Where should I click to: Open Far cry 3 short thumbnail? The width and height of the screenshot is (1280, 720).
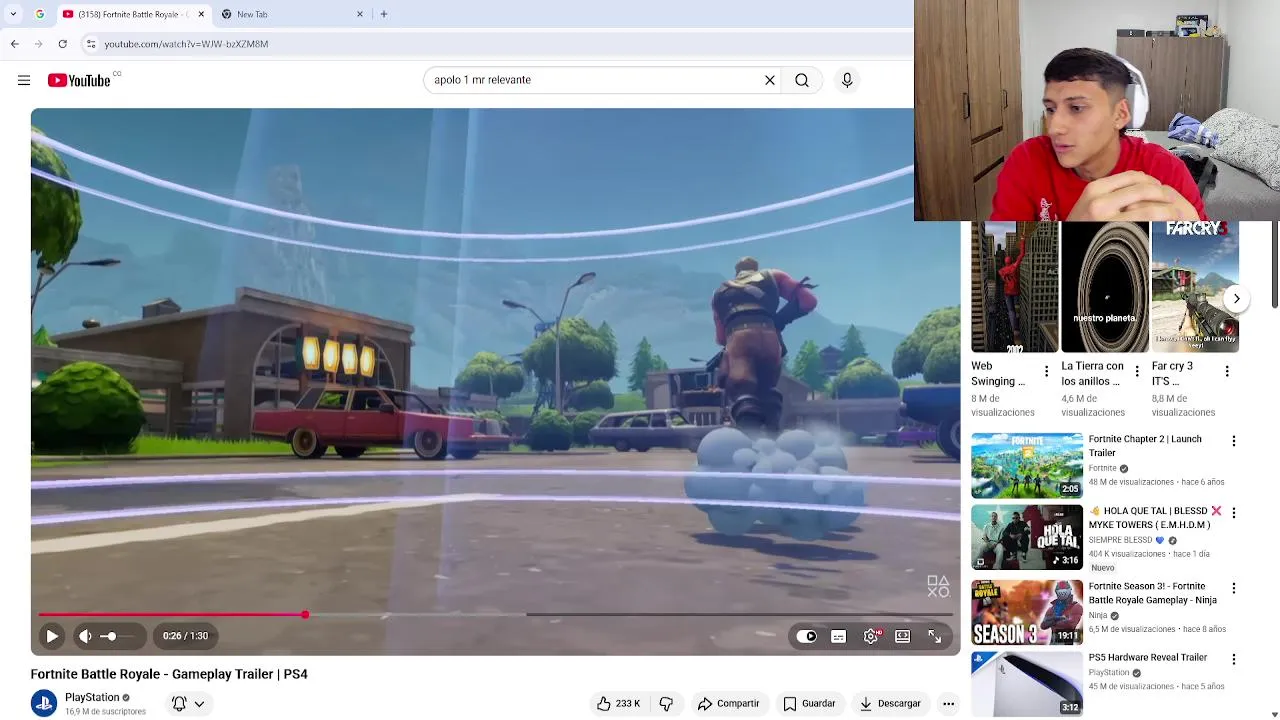1195,287
